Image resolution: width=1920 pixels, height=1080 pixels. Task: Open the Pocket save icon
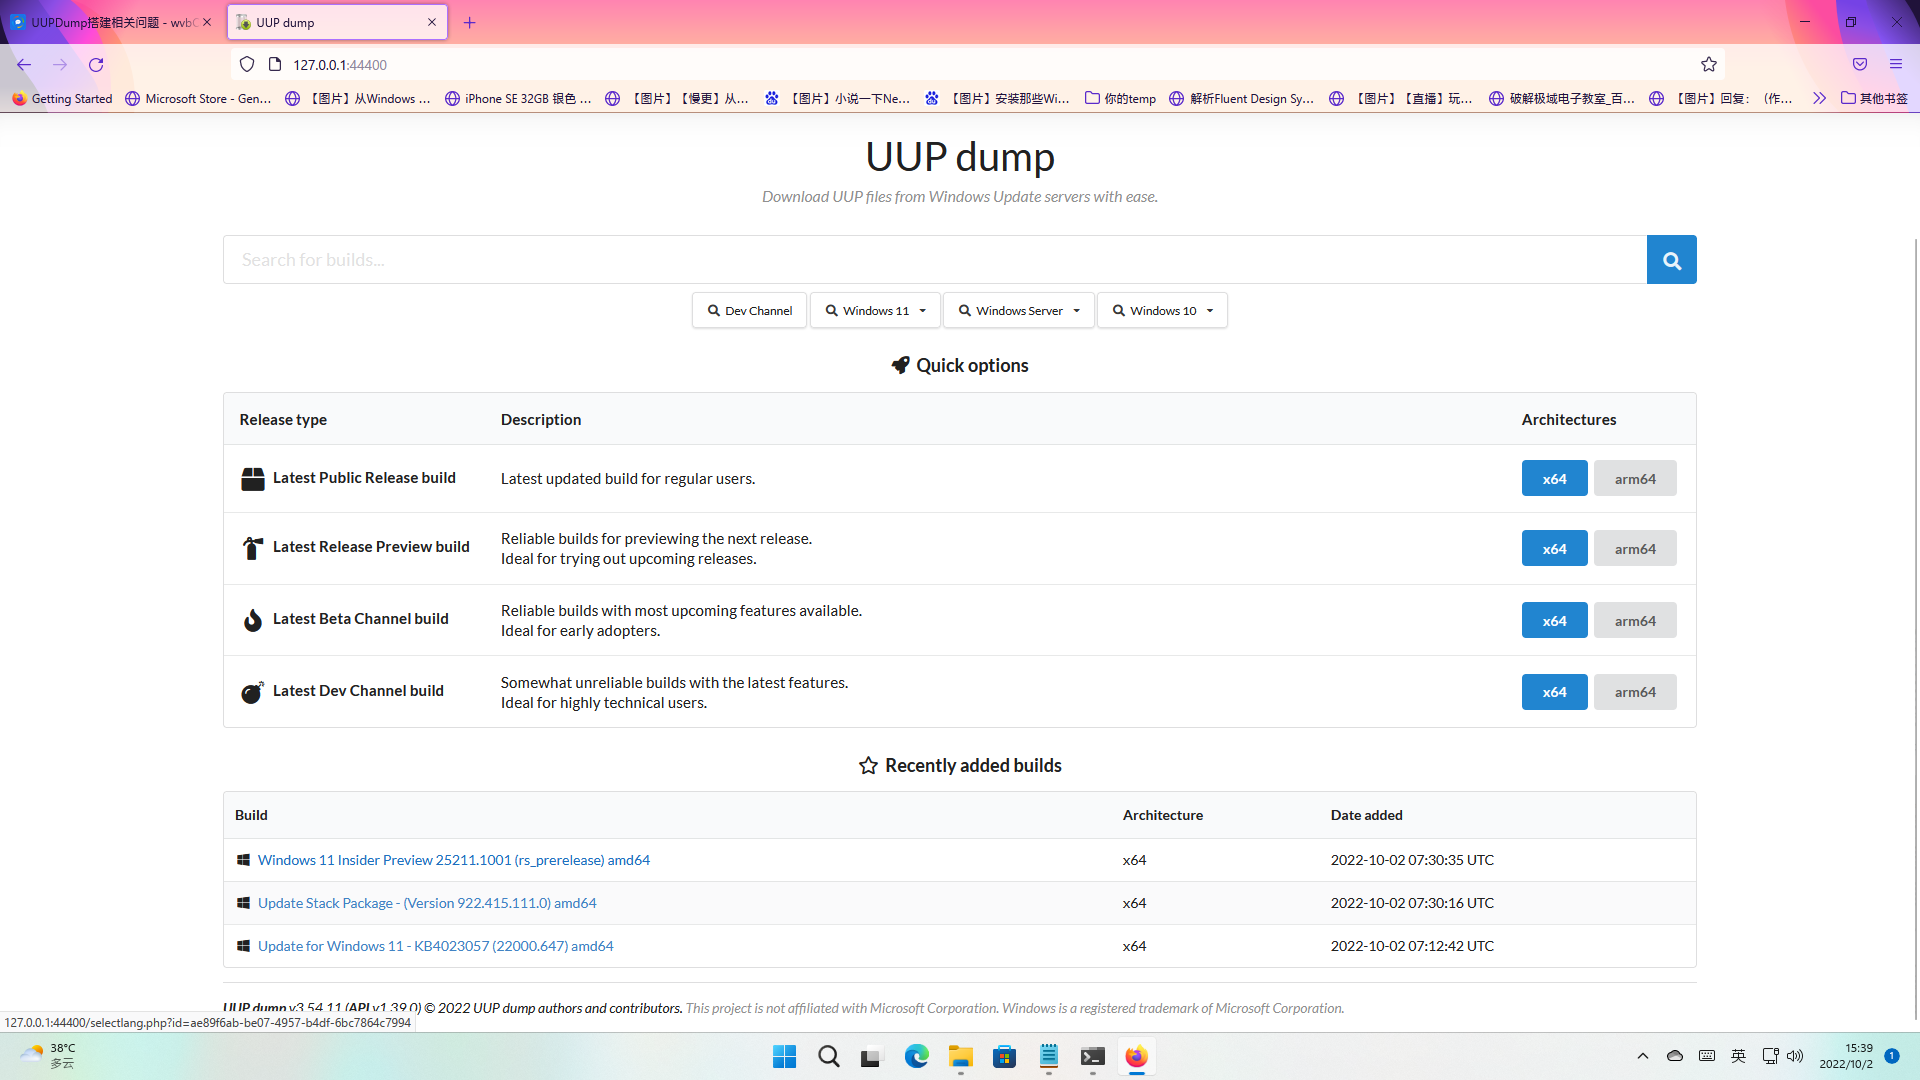[x=1860, y=65]
